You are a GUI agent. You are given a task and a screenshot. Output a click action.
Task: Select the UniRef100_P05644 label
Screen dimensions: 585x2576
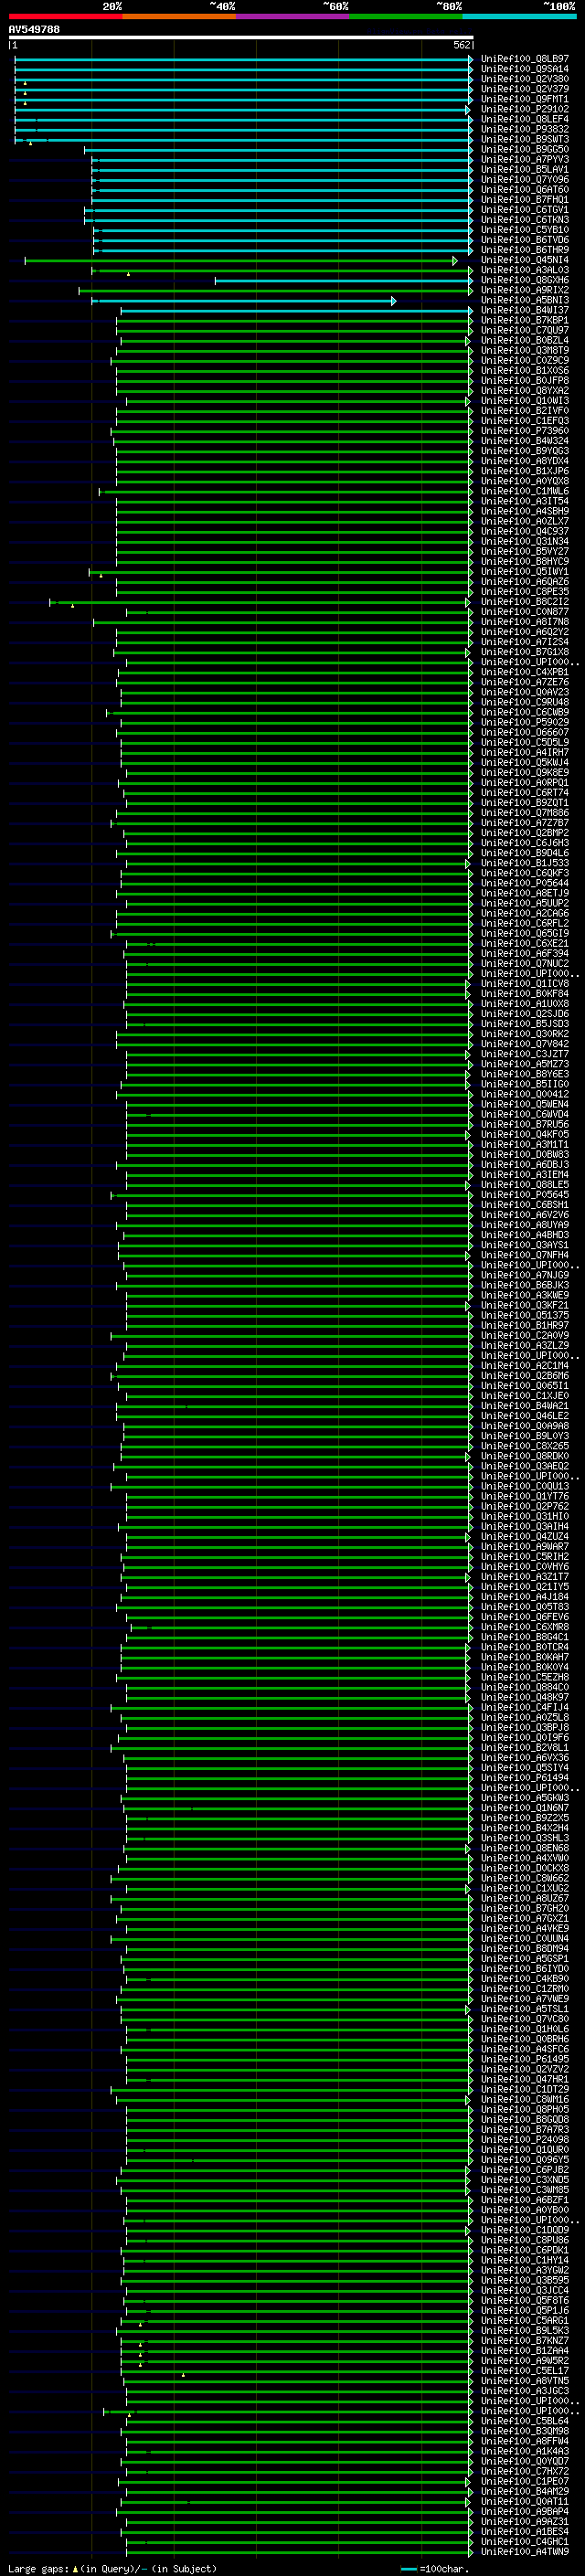(x=524, y=883)
